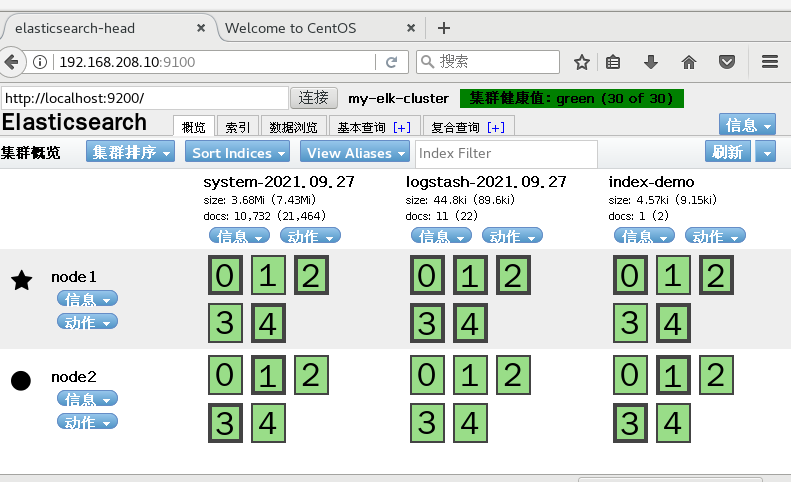Open 信息 dropdown for logstash-2021.09.27 index
The image size is (791, 482).
point(441,235)
